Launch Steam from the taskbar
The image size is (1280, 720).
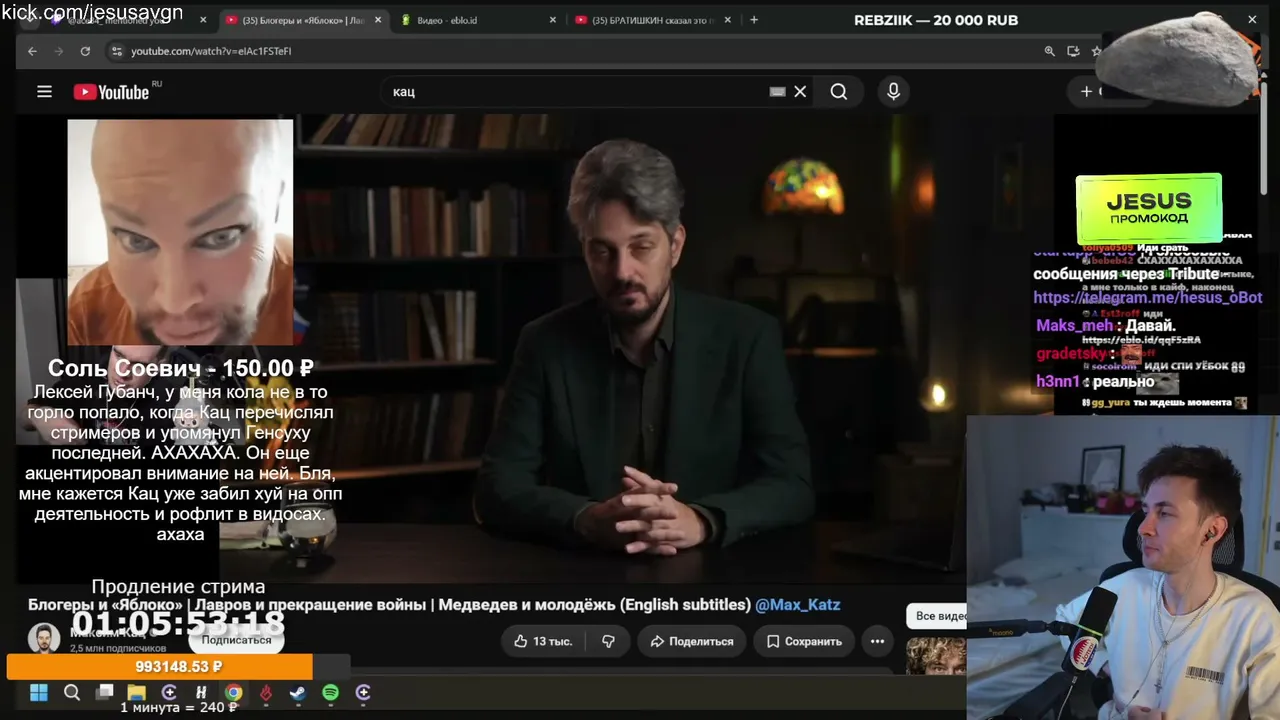click(298, 692)
